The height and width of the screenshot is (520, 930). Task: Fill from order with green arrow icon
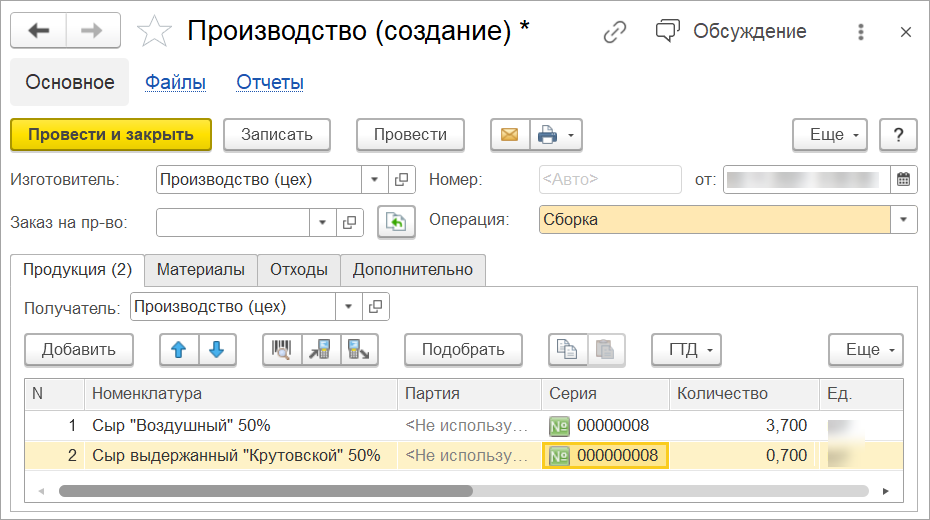(396, 222)
